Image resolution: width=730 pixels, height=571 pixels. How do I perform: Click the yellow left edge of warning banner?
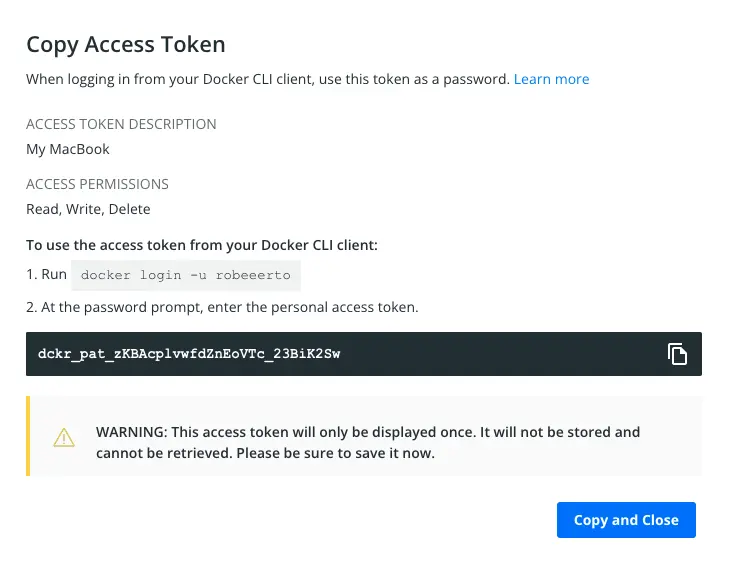coord(28,436)
